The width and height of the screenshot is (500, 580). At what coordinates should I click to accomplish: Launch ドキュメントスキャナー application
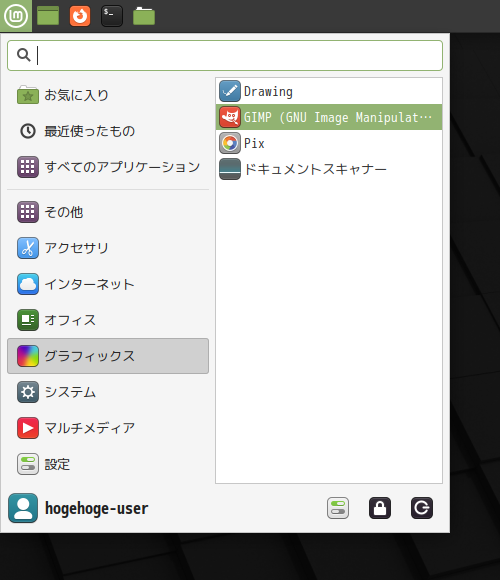329,169
